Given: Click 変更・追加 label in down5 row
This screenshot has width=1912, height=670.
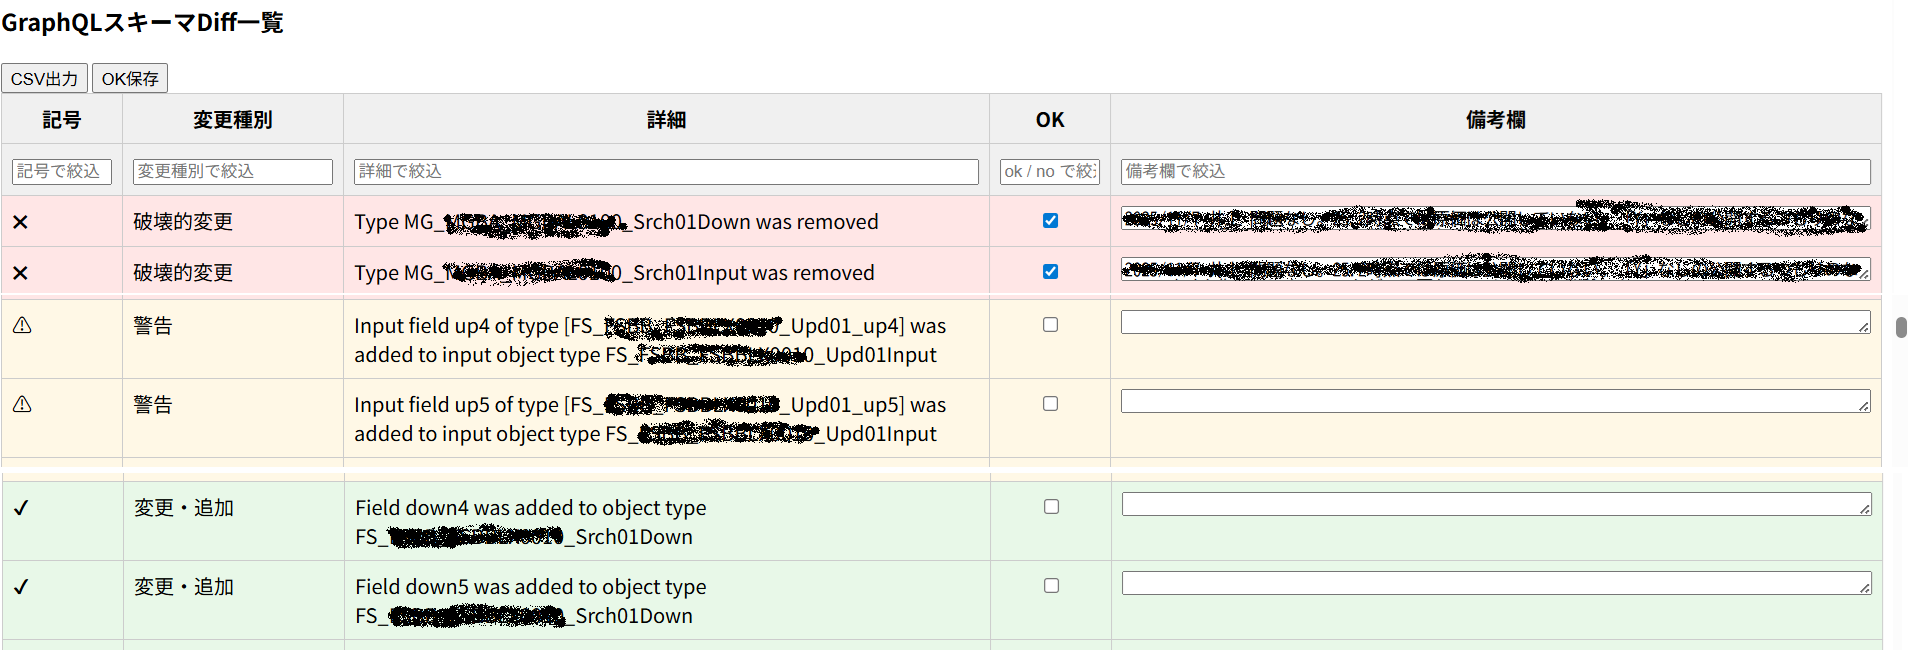Looking at the screenshot, I should 184,587.
